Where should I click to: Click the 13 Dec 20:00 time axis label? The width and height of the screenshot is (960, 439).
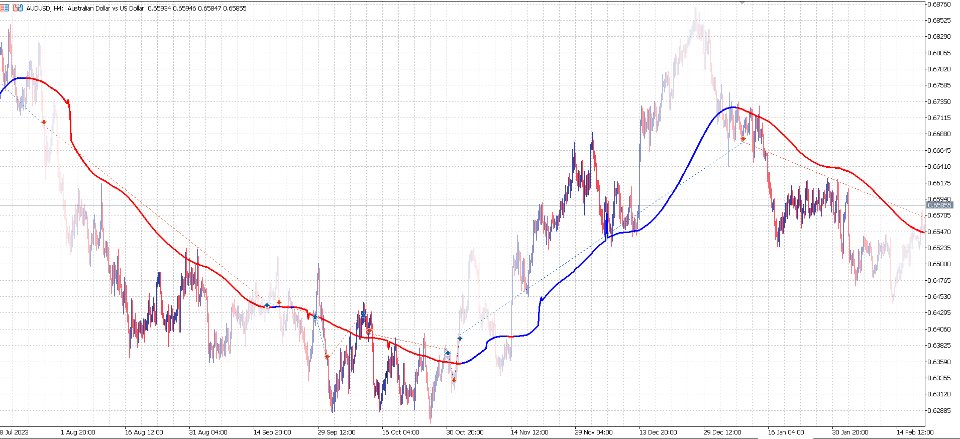[657, 432]
